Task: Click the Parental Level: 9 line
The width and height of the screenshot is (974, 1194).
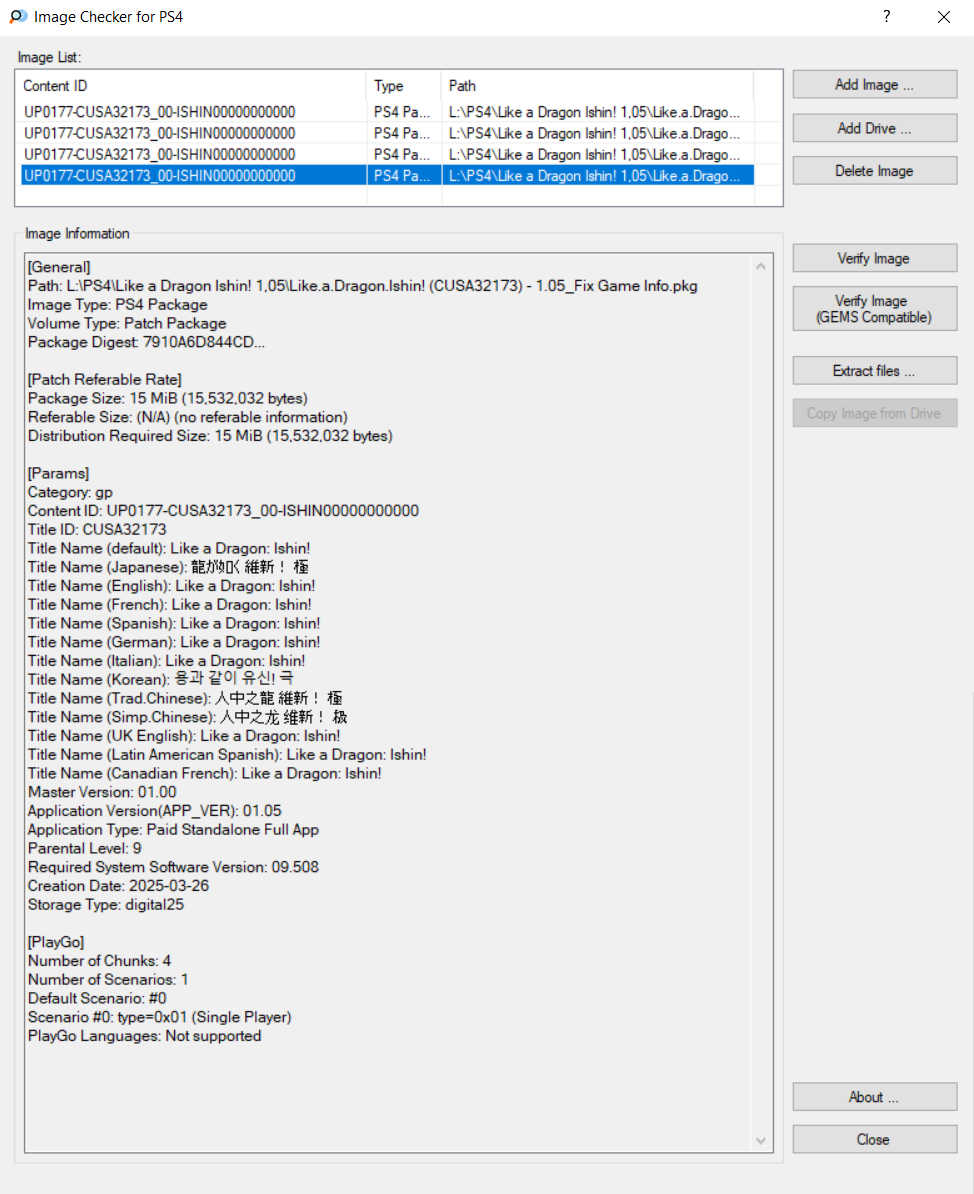Action: [x=85, y=848]
